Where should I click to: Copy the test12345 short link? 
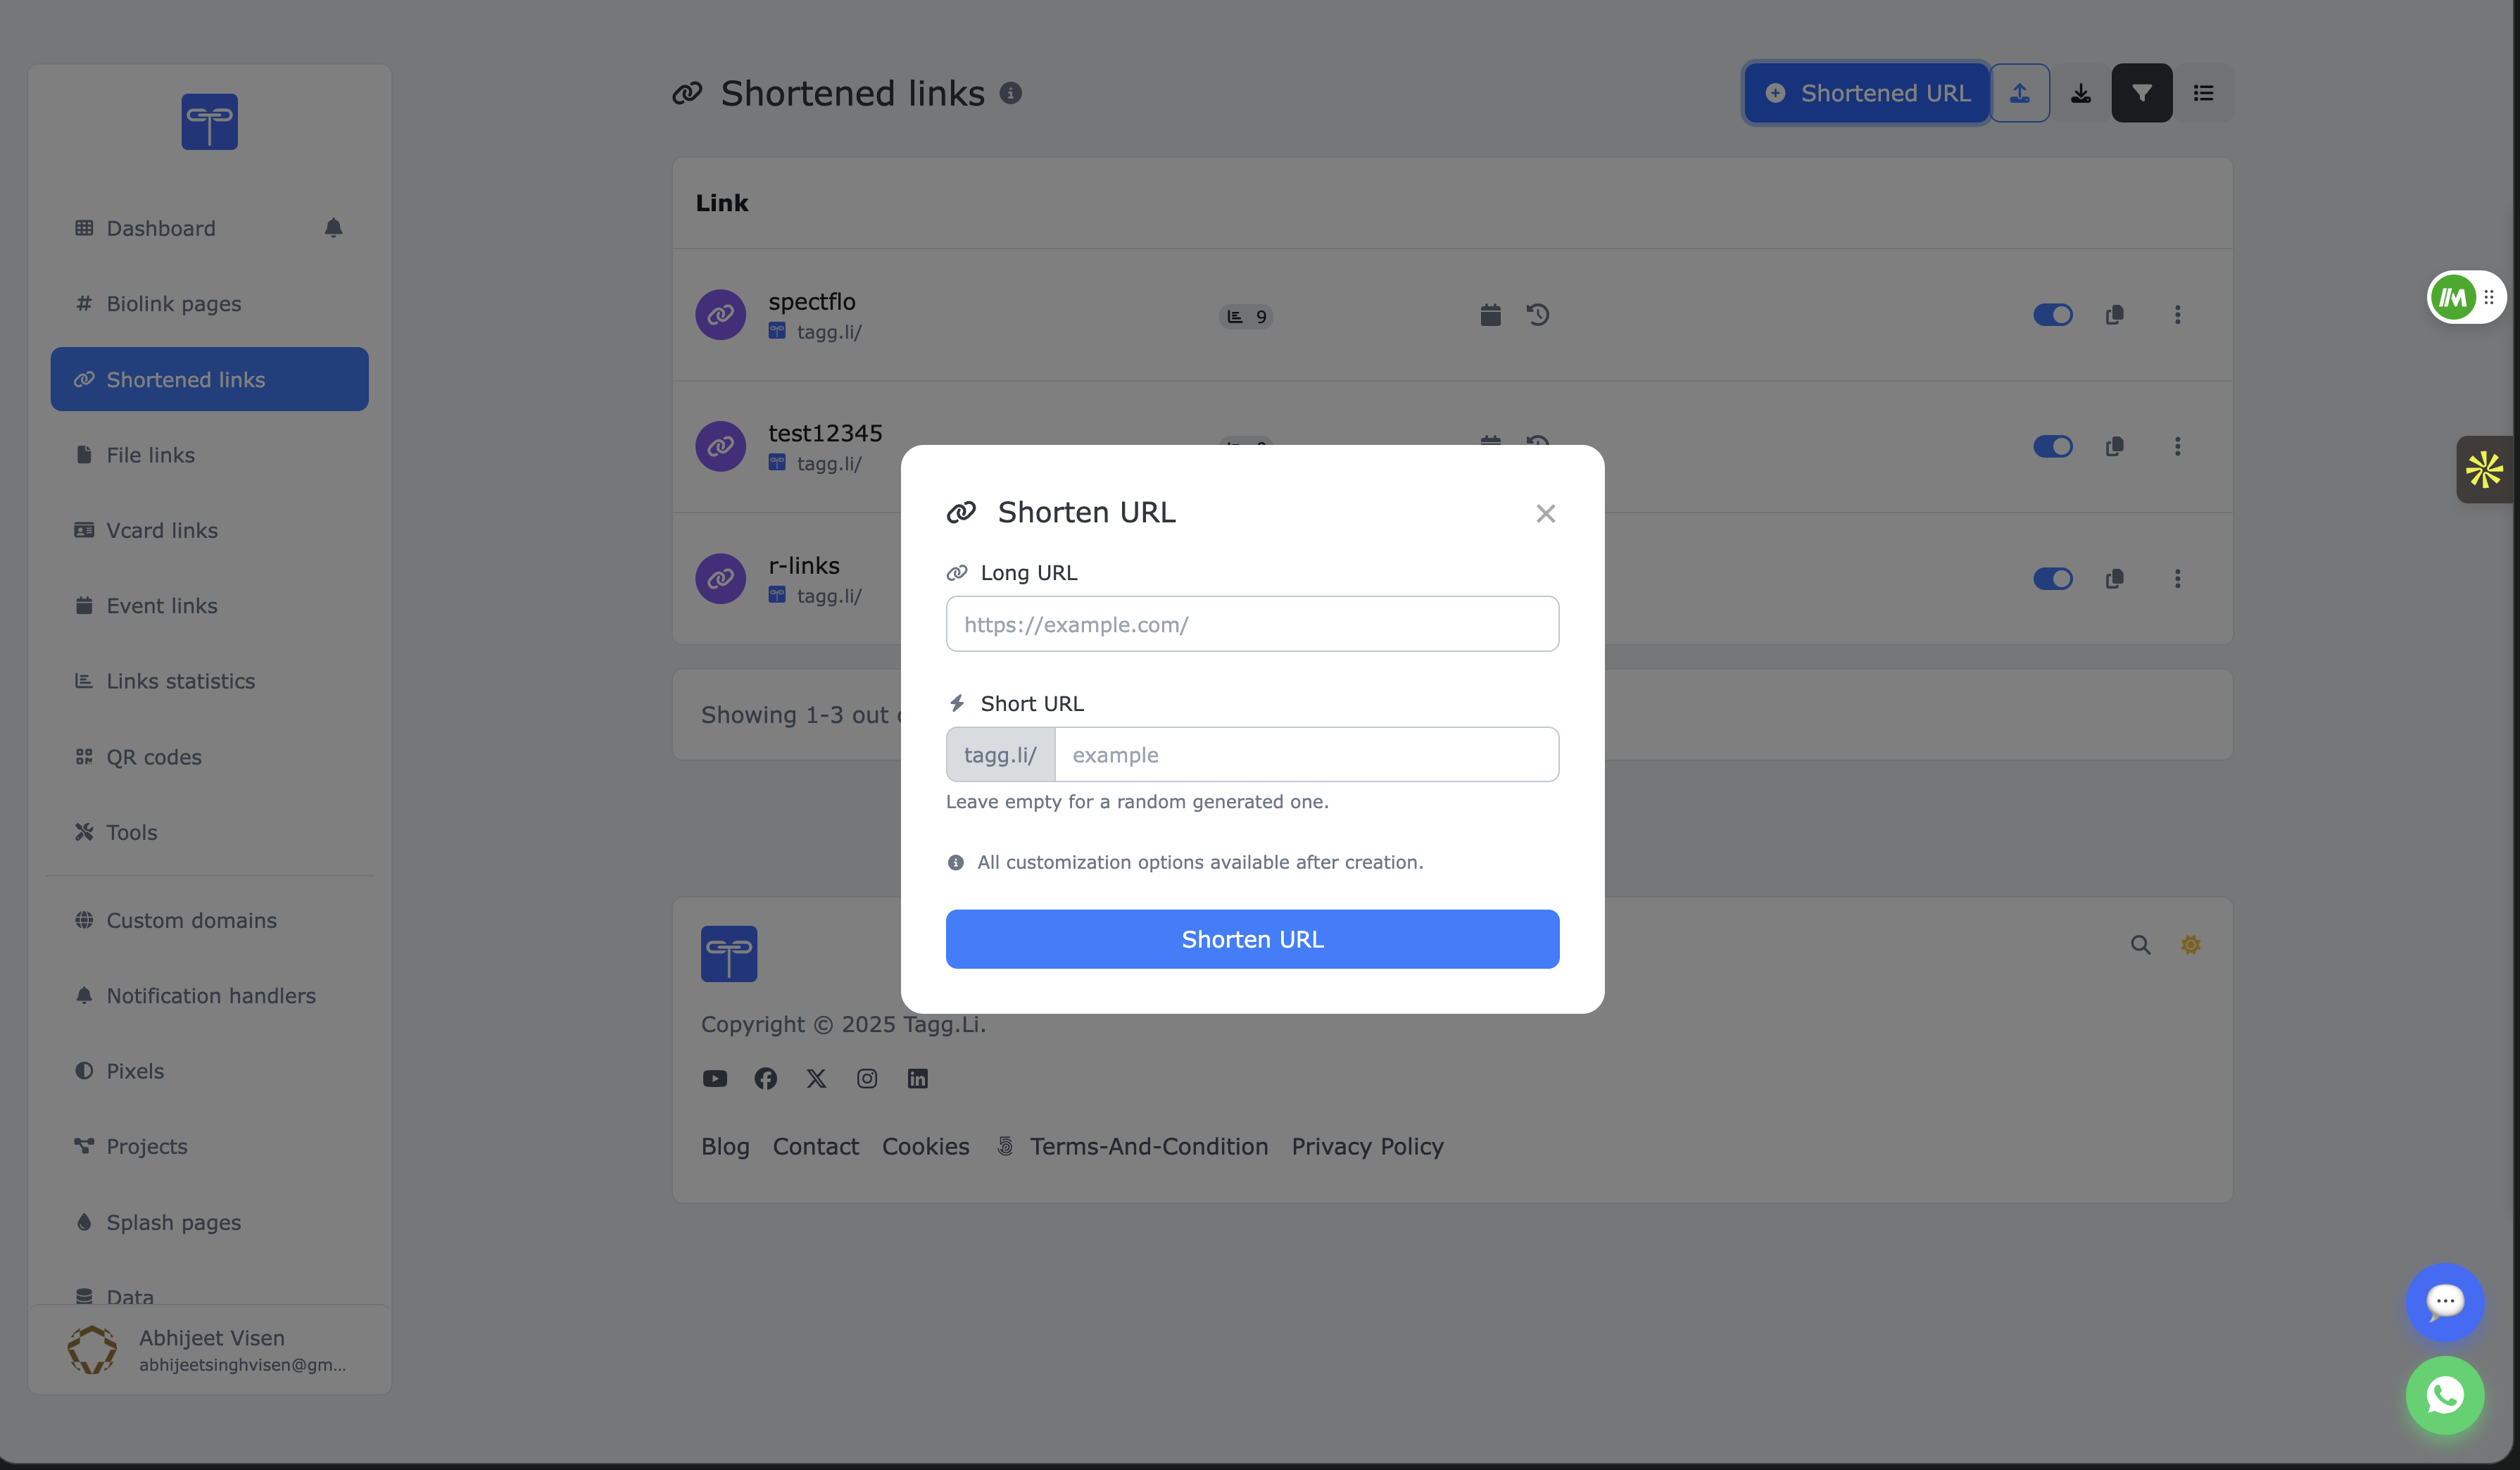click(2115, 446)
